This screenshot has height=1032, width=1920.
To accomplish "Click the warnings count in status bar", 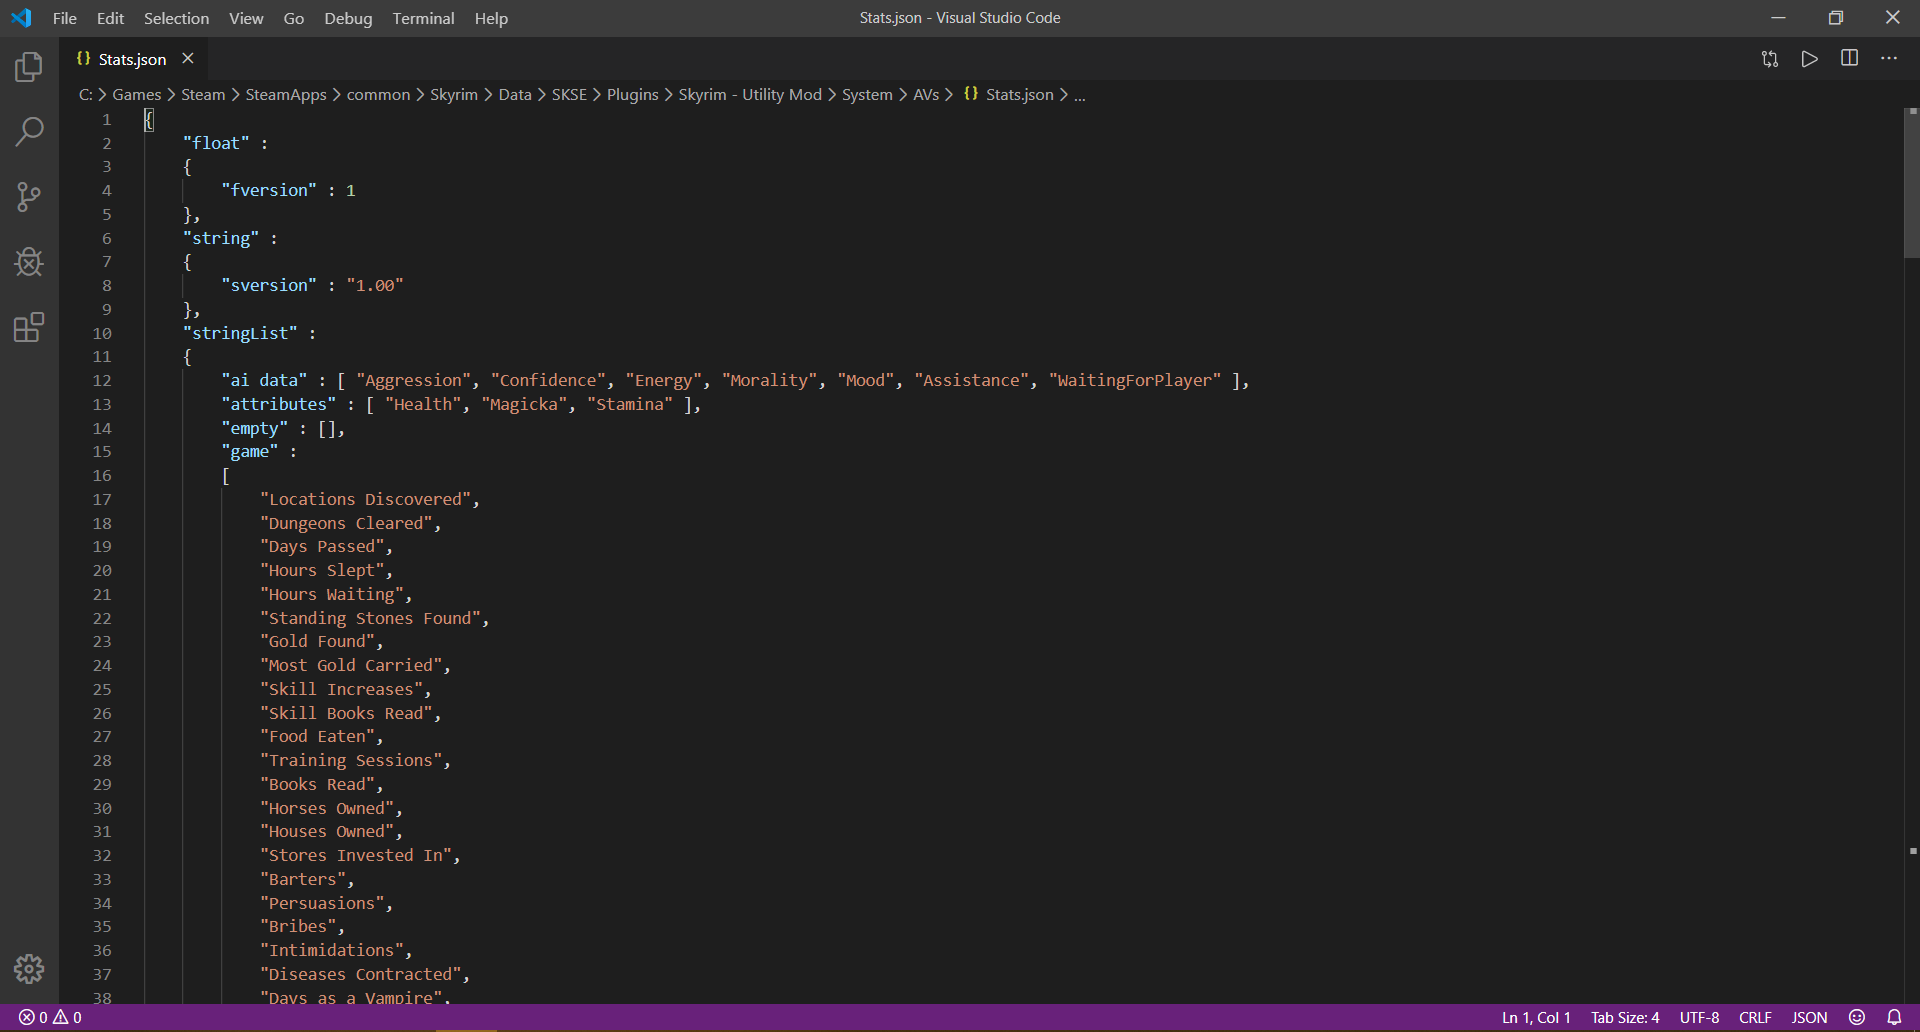I will point(67,1018).
